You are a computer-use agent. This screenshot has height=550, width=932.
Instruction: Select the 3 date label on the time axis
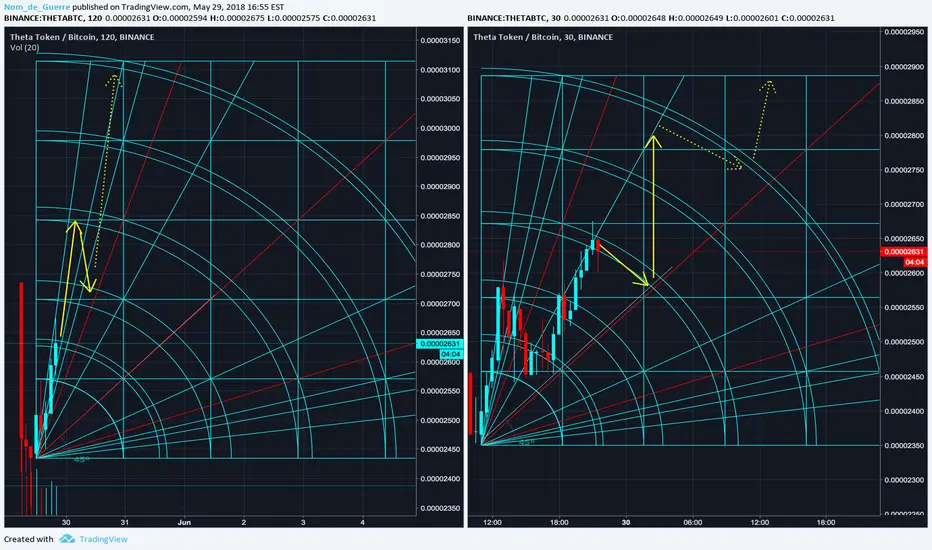point(303,522)
